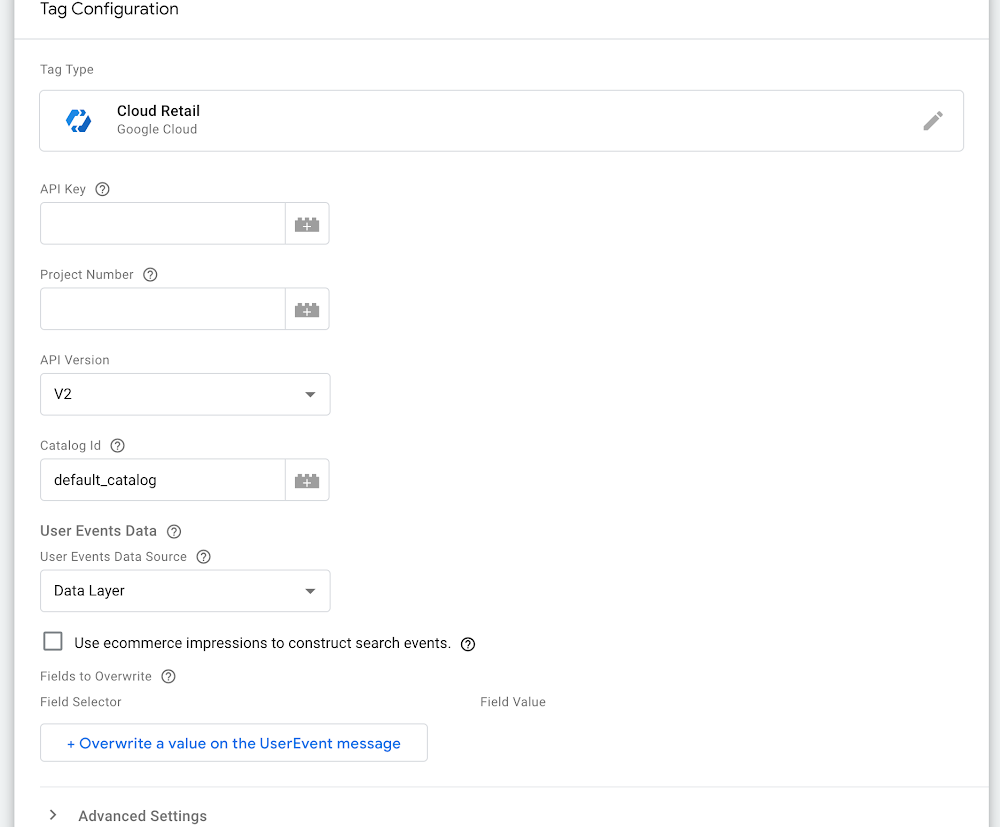Viewport: 1000px width, 827px height.
Task: Enable ecommerce impressions for search events checkbox
Action: coord(53,641)
